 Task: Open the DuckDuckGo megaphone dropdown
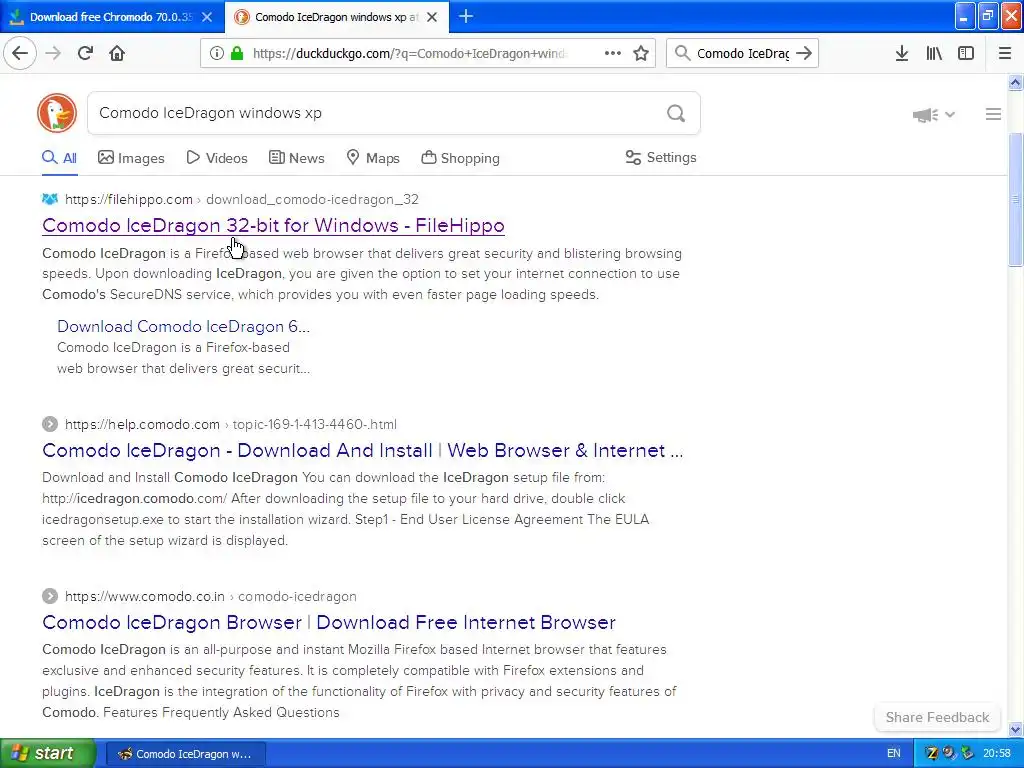click(934, 114)
